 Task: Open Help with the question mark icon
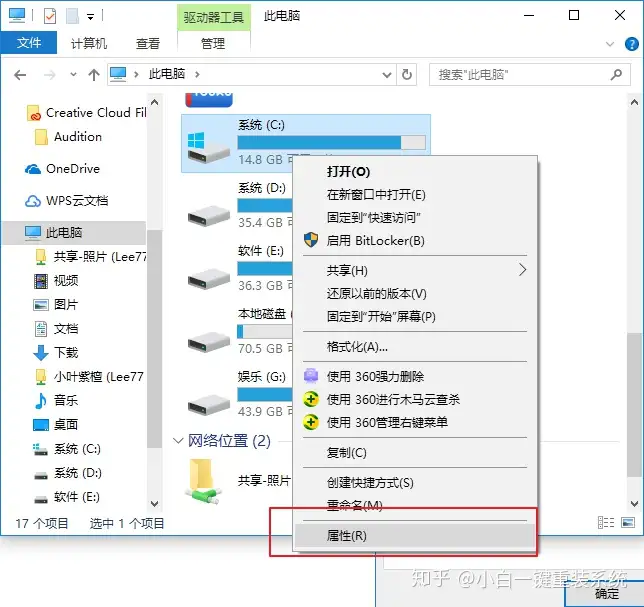[631, 44]
